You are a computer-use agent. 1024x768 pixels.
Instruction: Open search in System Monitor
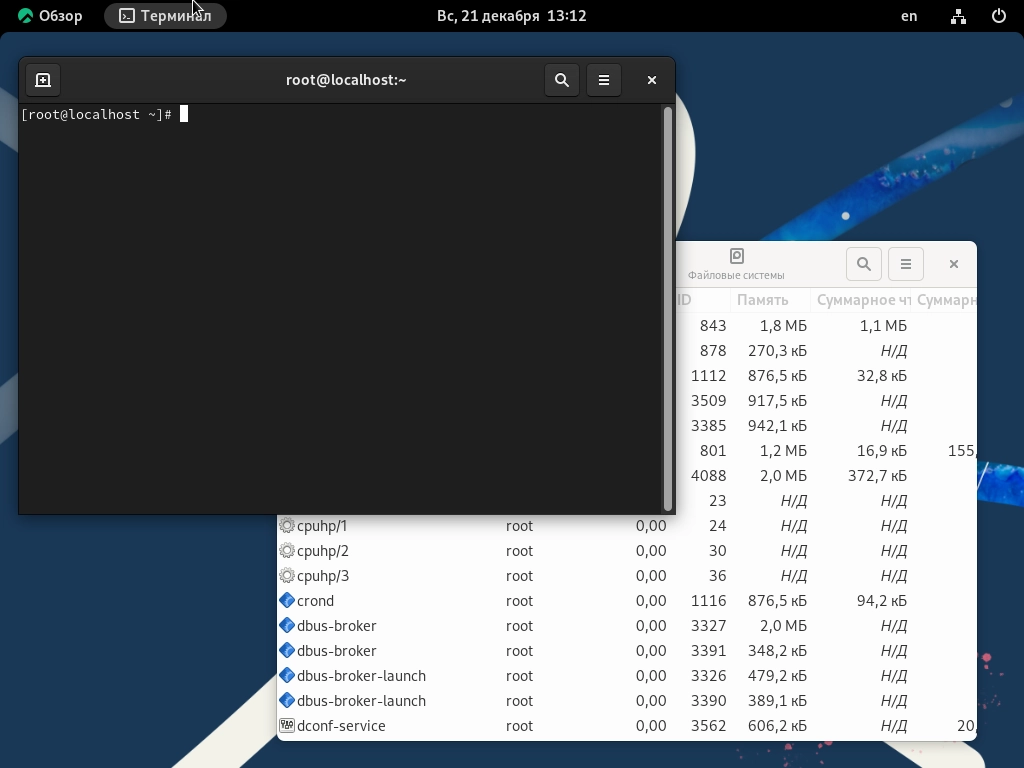[x=864, y=264]
